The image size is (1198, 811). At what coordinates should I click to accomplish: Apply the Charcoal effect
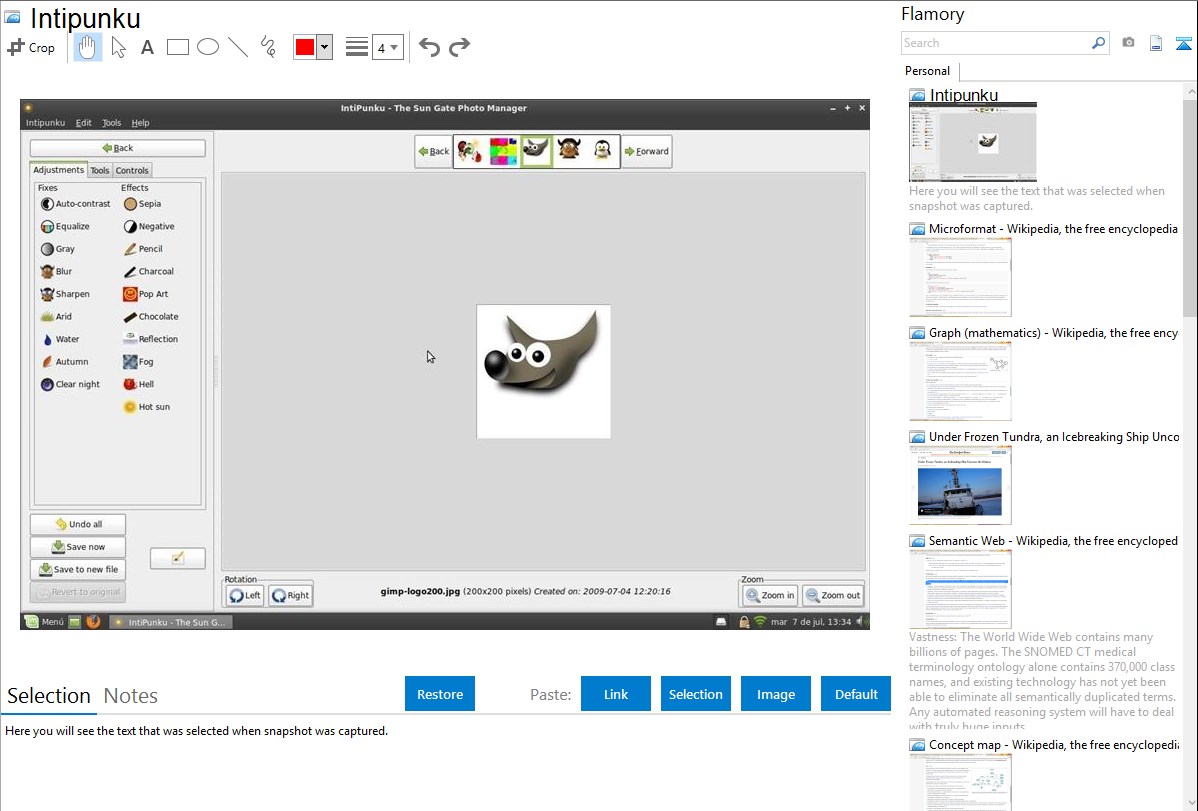149,271
